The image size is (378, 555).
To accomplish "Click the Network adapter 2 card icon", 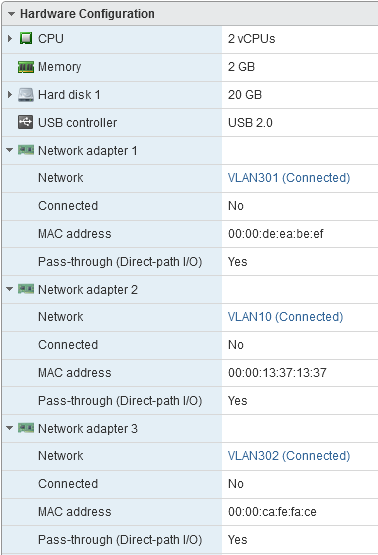I will pos(26,289).
